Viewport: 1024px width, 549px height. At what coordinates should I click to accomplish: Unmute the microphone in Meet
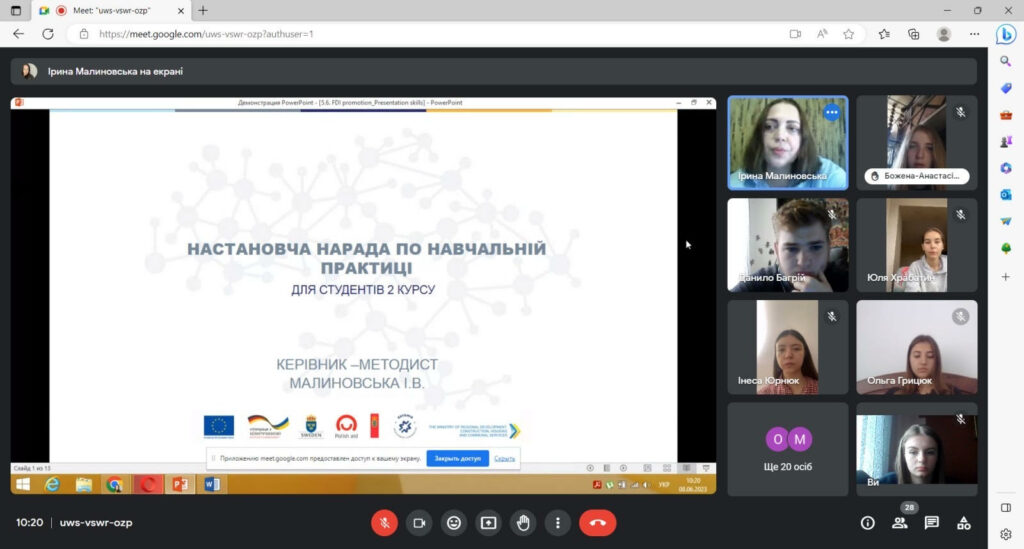point(384,522)
